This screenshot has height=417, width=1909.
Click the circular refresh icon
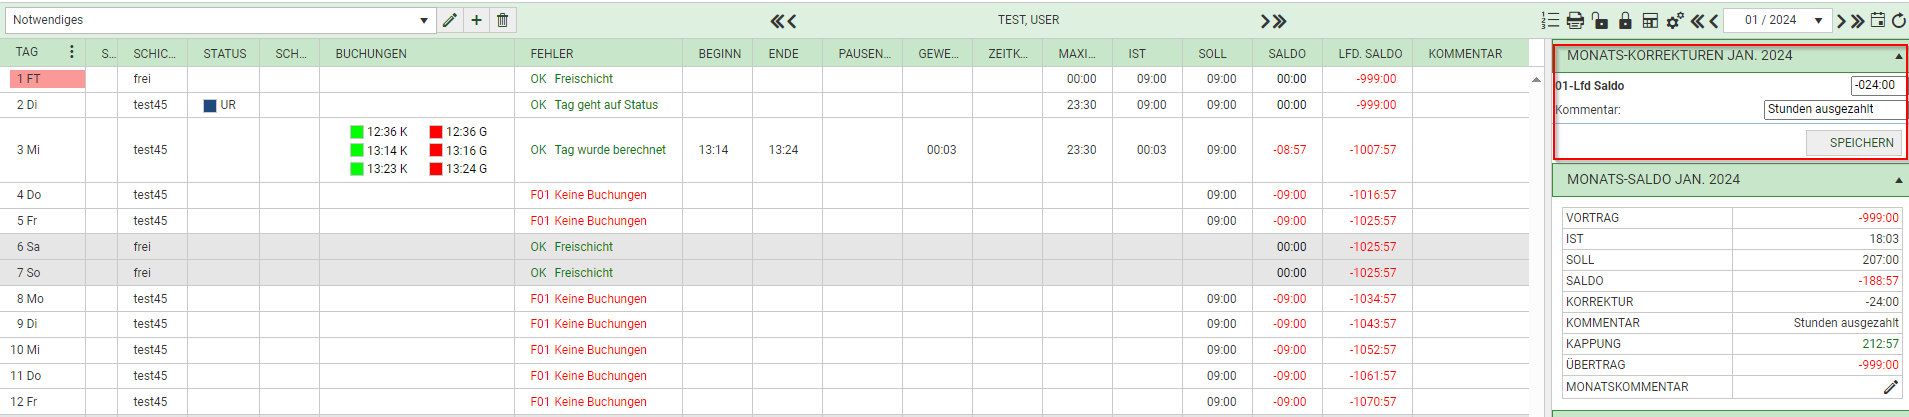tap(1898, 20)
